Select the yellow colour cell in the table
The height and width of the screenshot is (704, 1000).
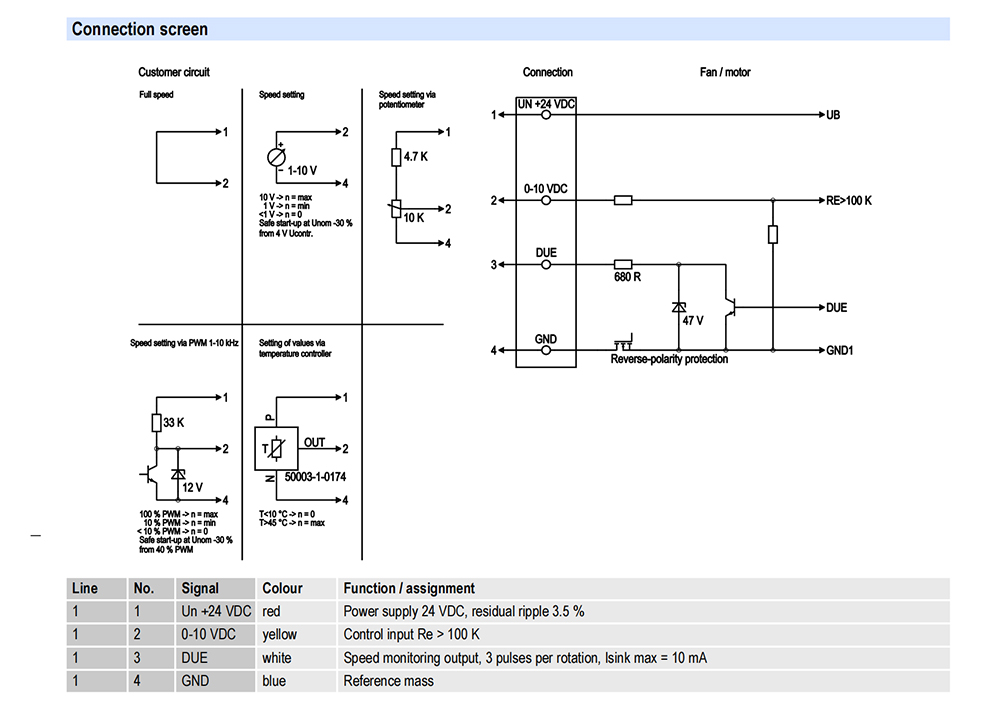[279, 634]
